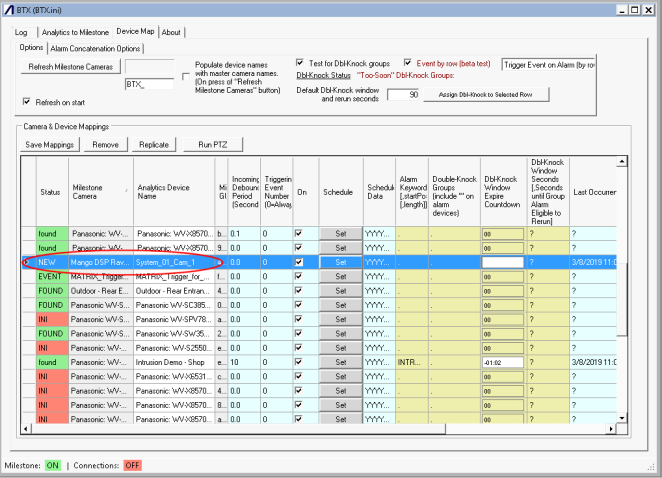Click the BTX application title bar icon
Viewport: 662px width, 478px height.
click(x=9, y=9)
